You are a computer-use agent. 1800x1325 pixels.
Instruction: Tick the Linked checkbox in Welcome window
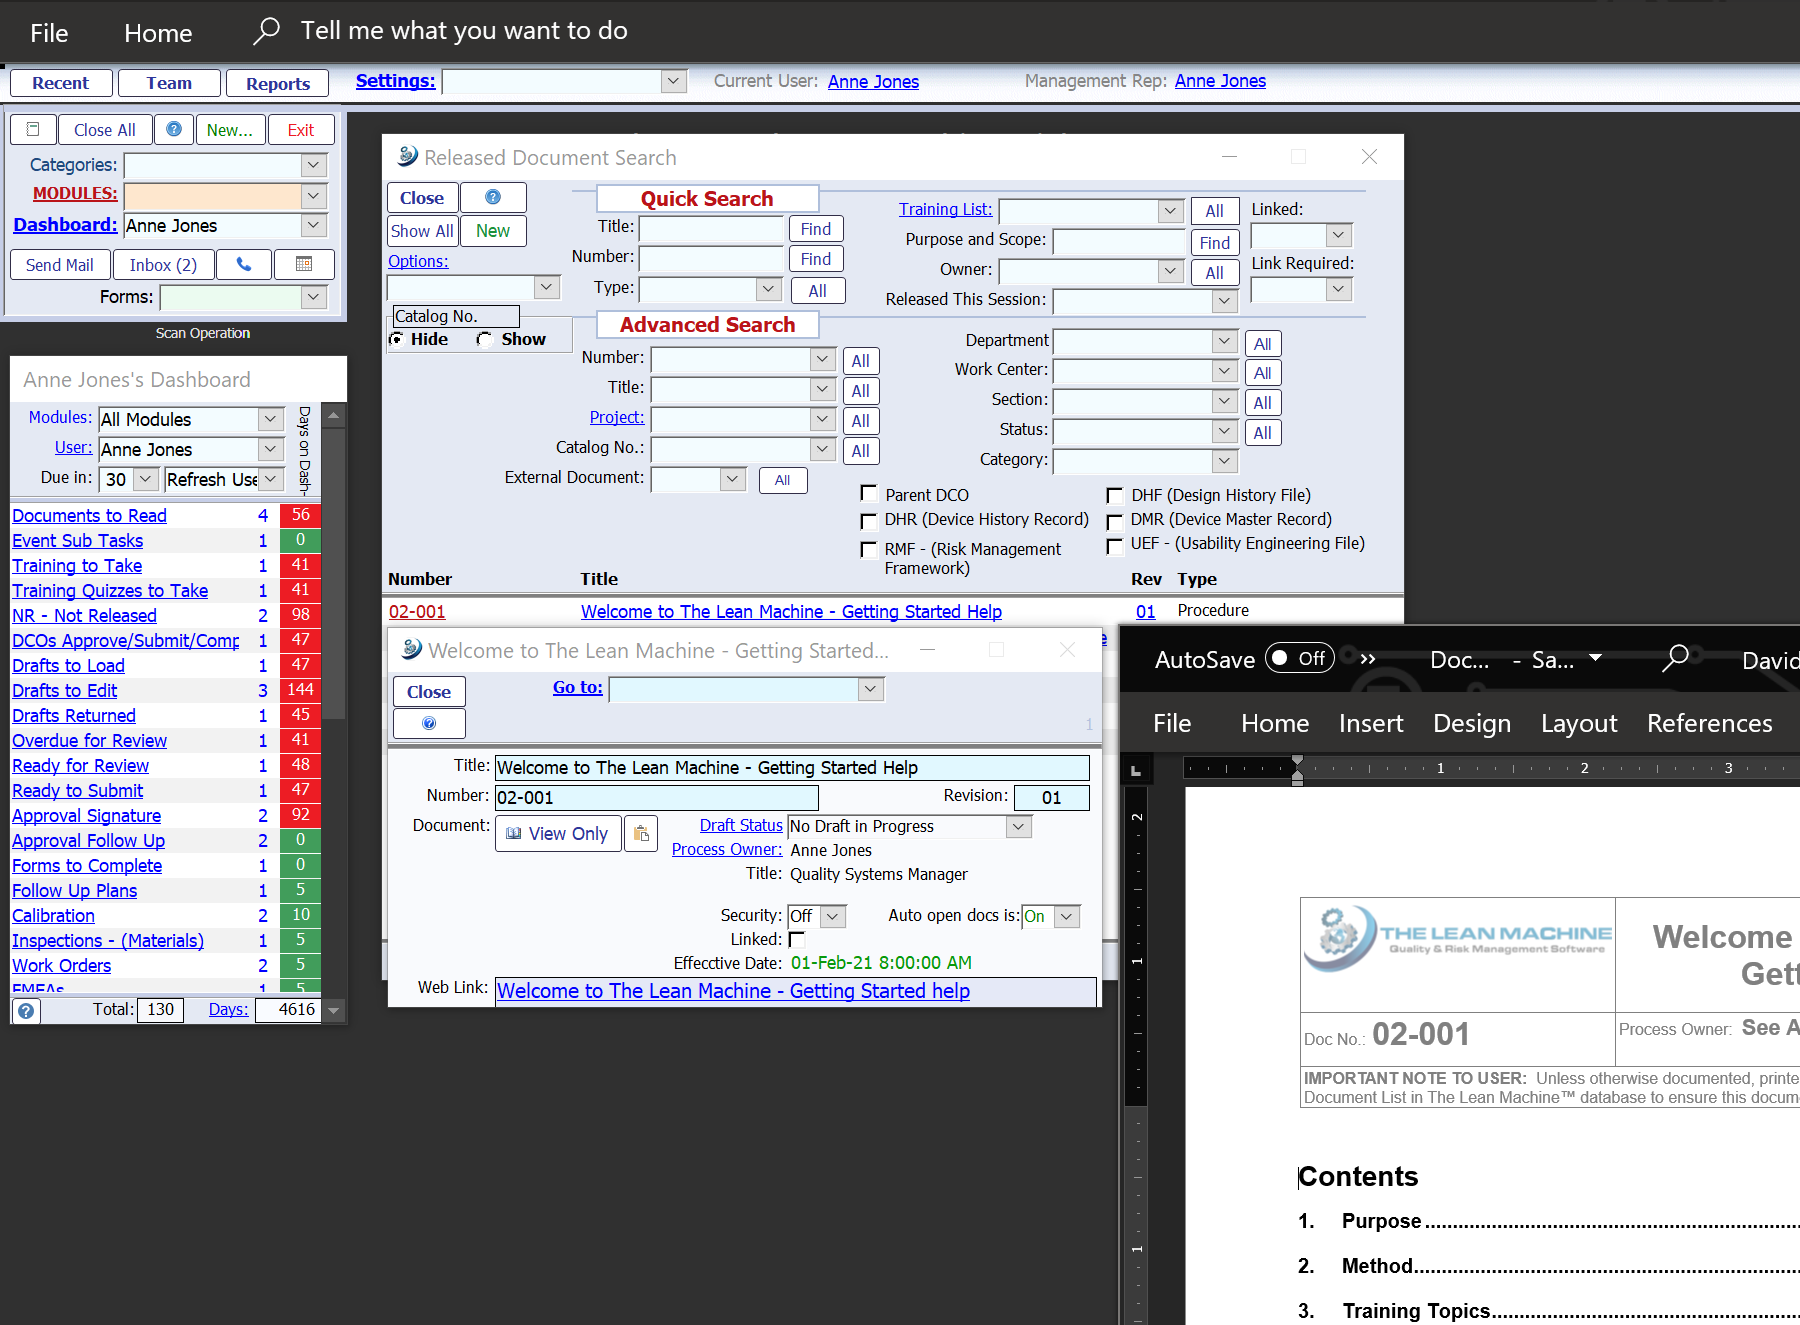point(797,939)
